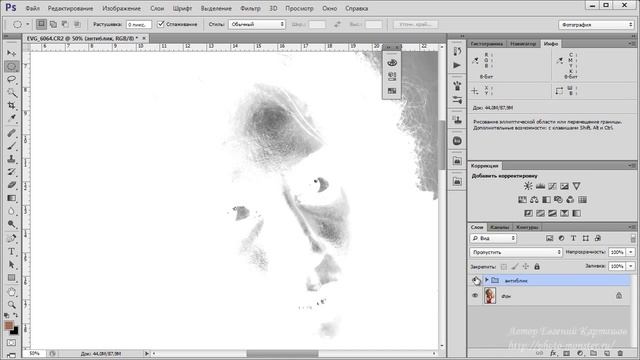Add an Invert adjustment
Screen dimensions: 640x360
click(x=528, y=213)
